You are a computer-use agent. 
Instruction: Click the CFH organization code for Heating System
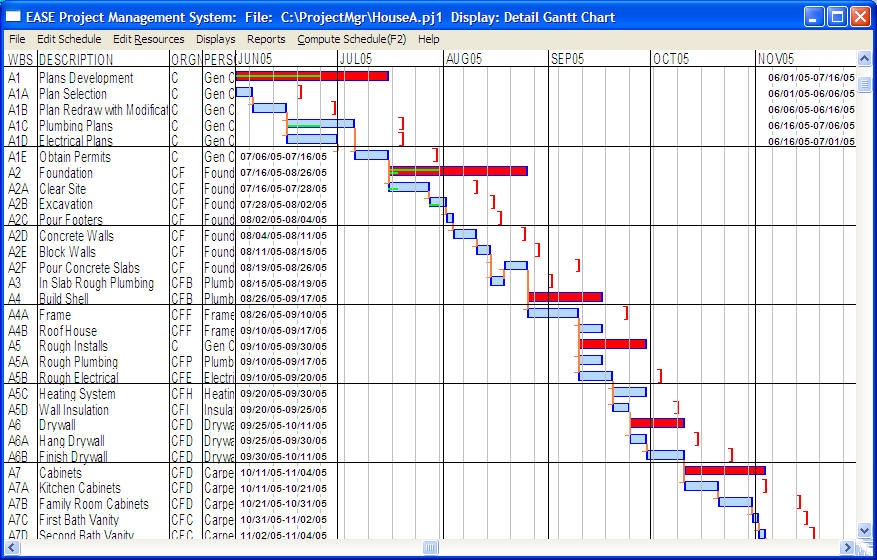(182, 394)
